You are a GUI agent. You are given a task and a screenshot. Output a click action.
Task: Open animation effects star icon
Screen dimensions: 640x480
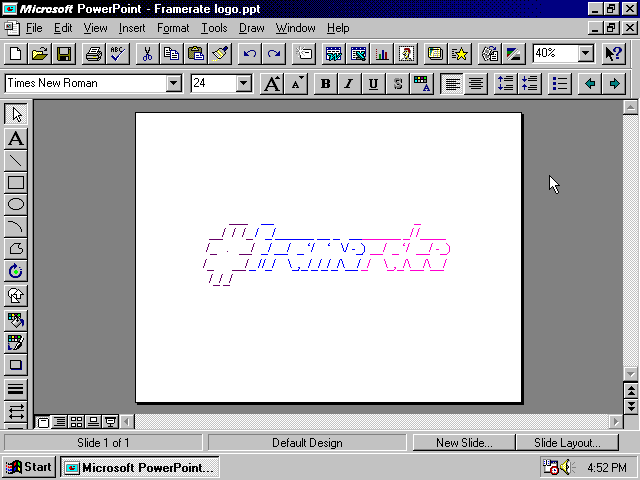tap(460, 53)
